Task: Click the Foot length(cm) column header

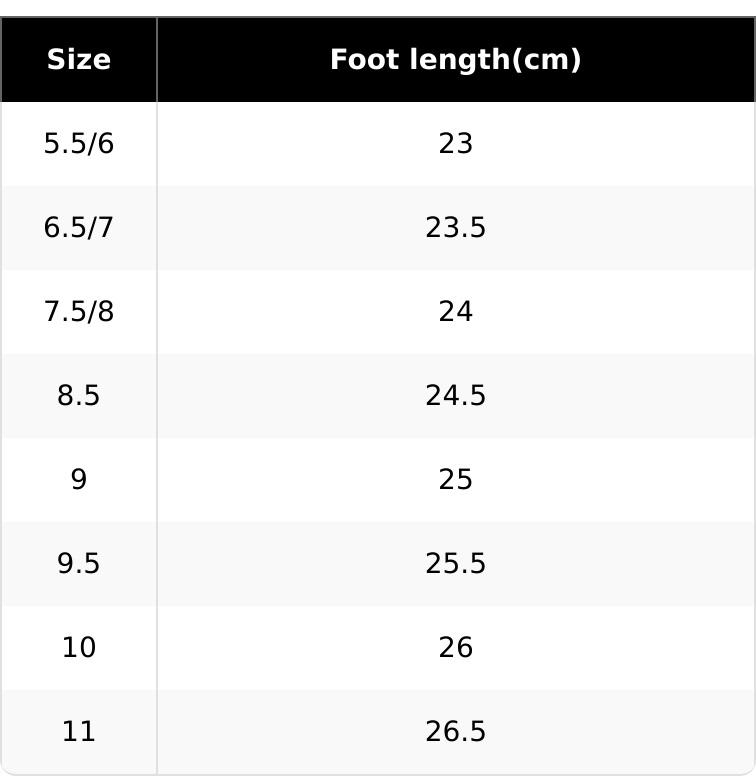Action: click(455, 60)
